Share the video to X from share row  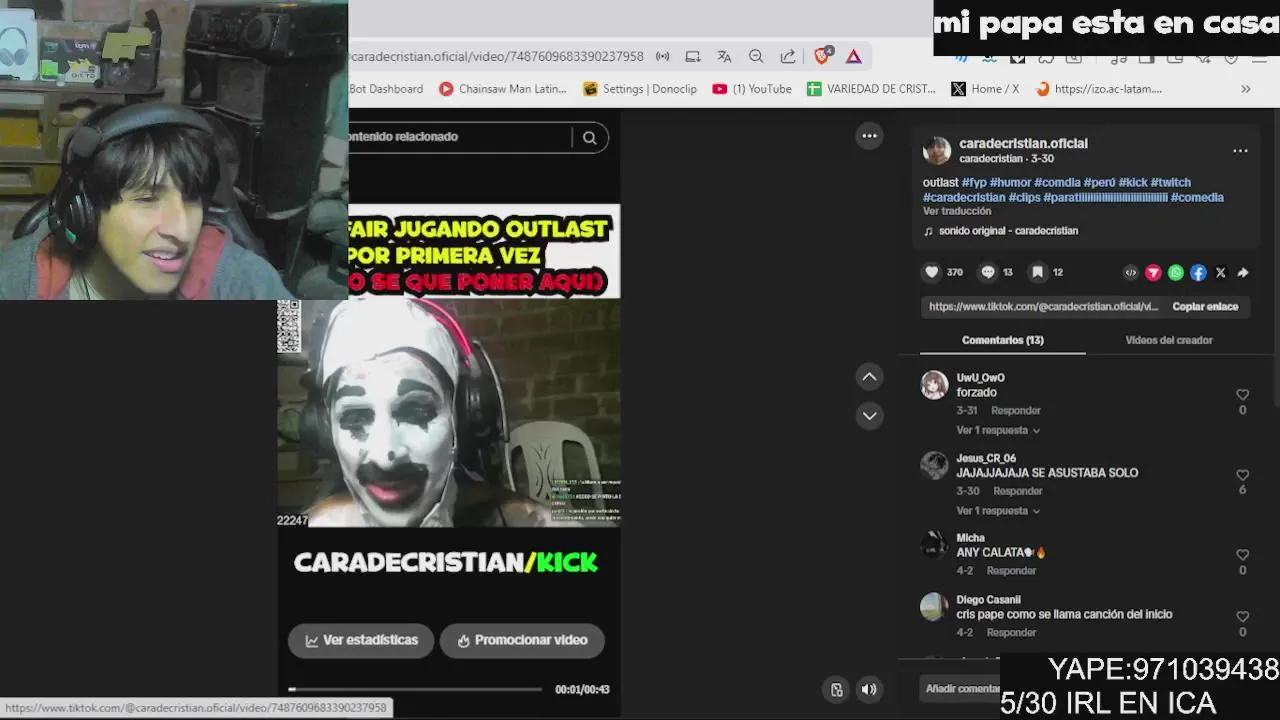tap(1220, 272)
